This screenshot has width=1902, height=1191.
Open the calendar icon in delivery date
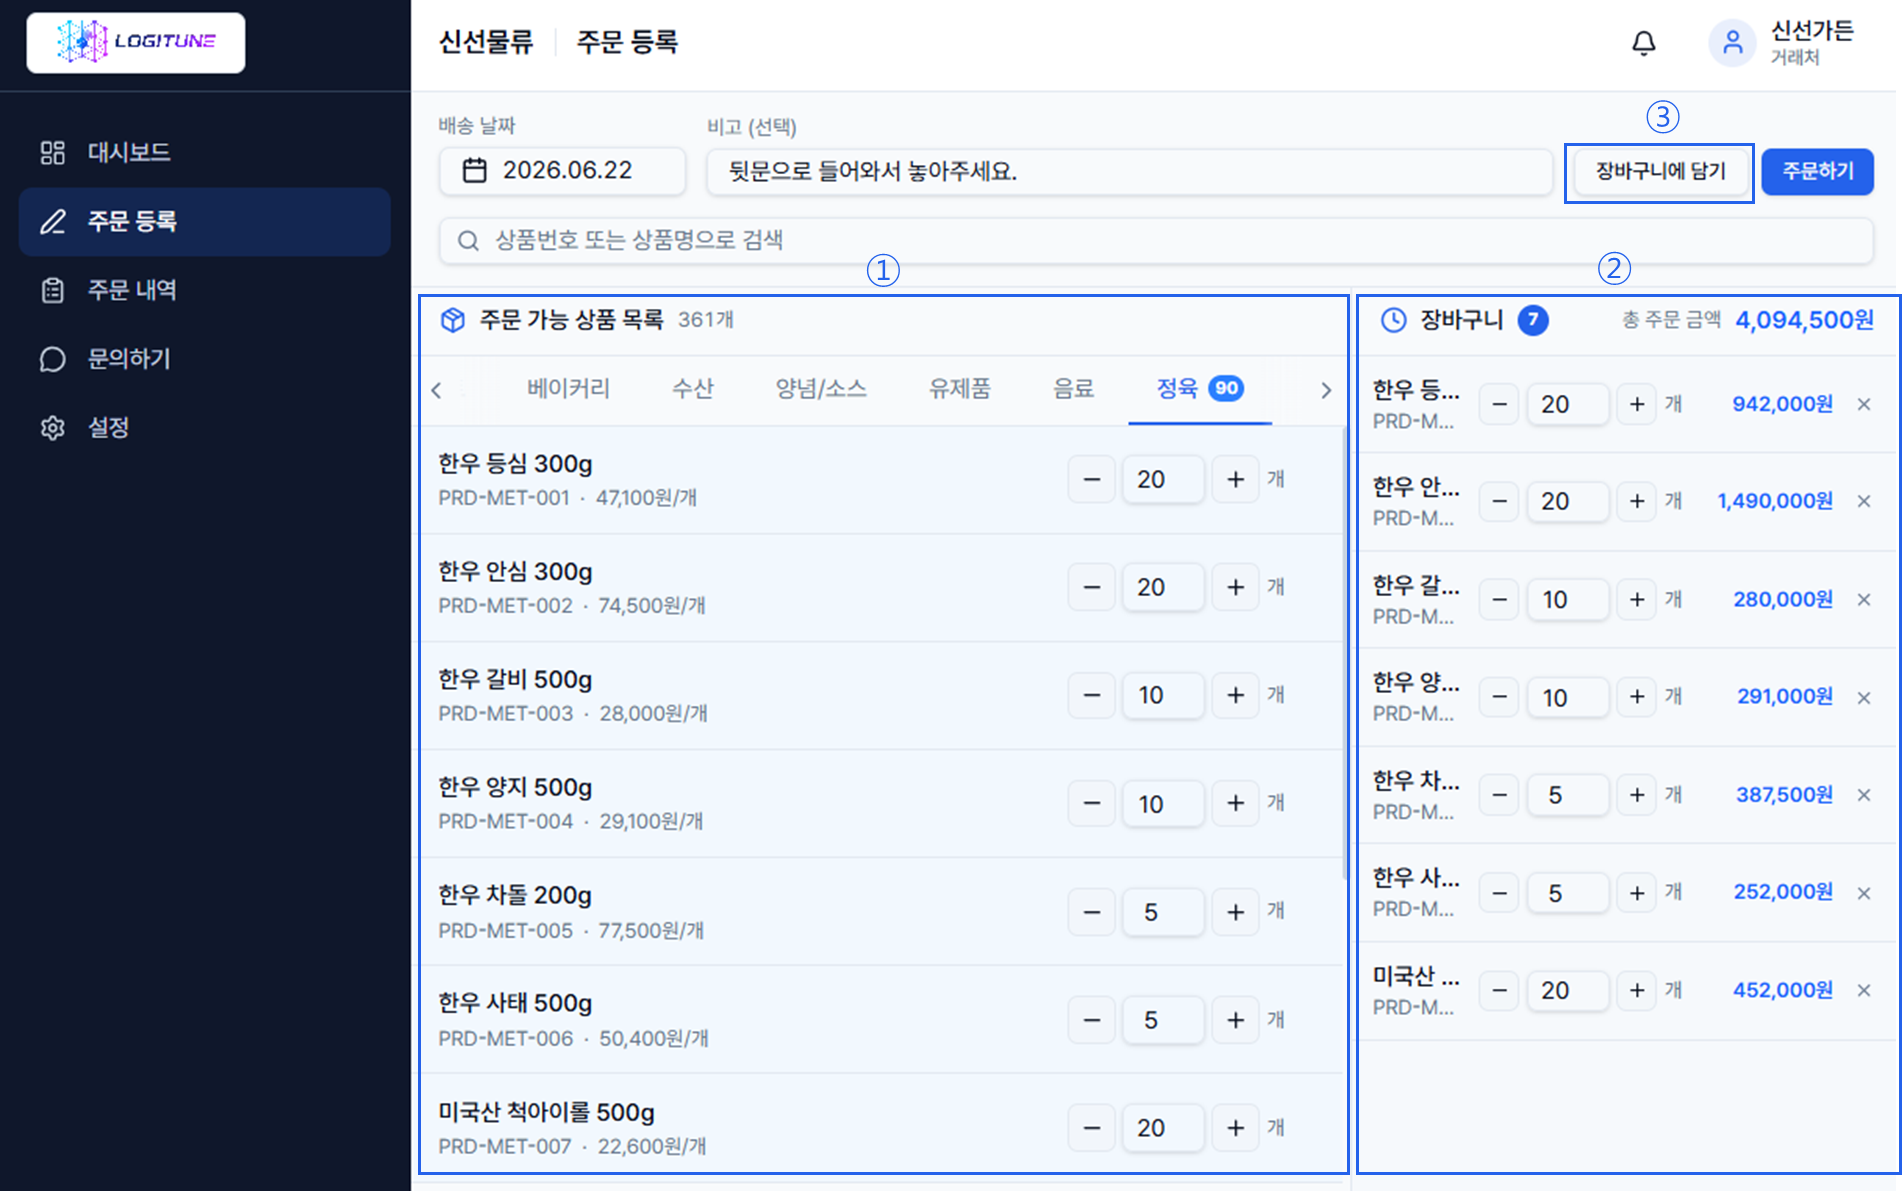(474, 171)
